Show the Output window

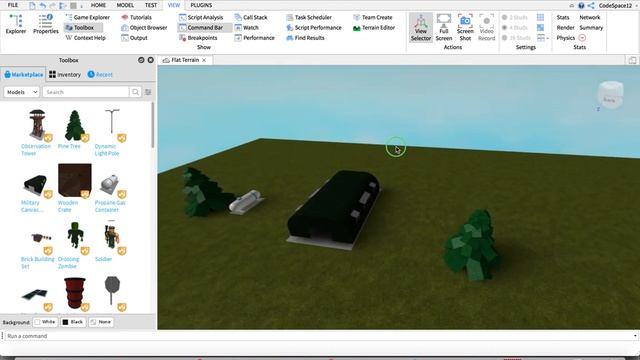click(134, 38)
